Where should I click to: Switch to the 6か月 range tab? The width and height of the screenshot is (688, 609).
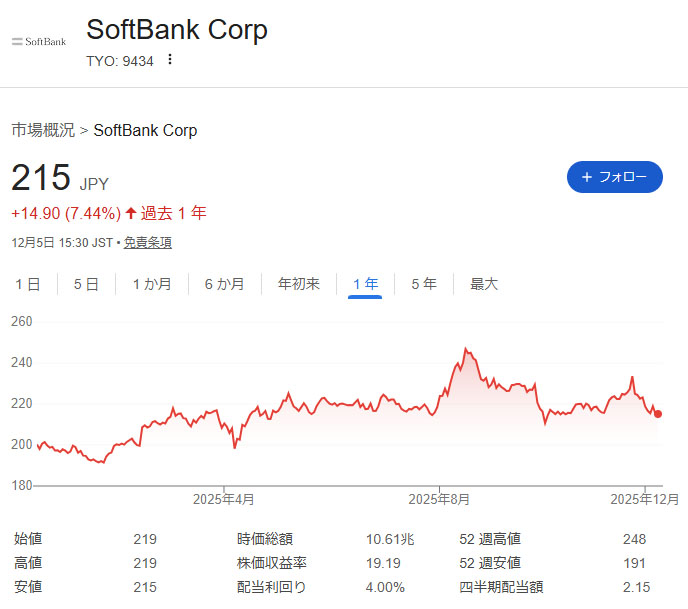tap(224, 284)
